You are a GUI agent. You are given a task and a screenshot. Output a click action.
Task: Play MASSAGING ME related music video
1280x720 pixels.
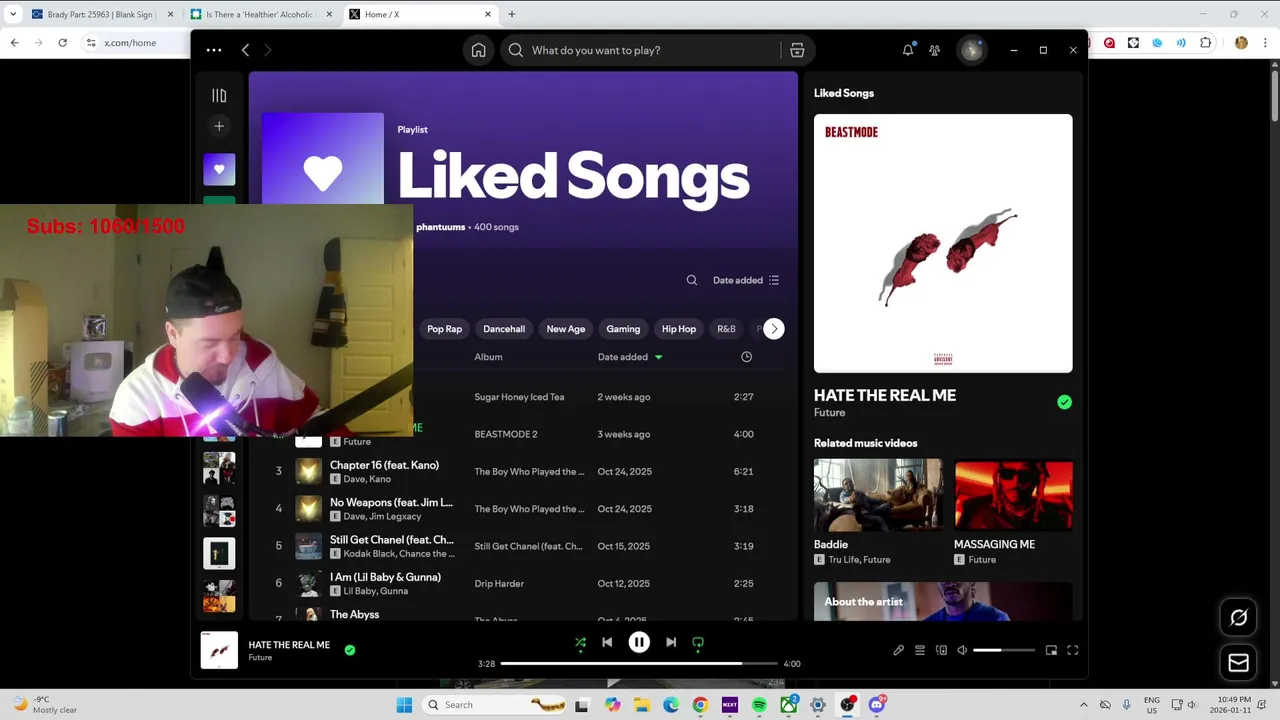[x=1013, y=494]
